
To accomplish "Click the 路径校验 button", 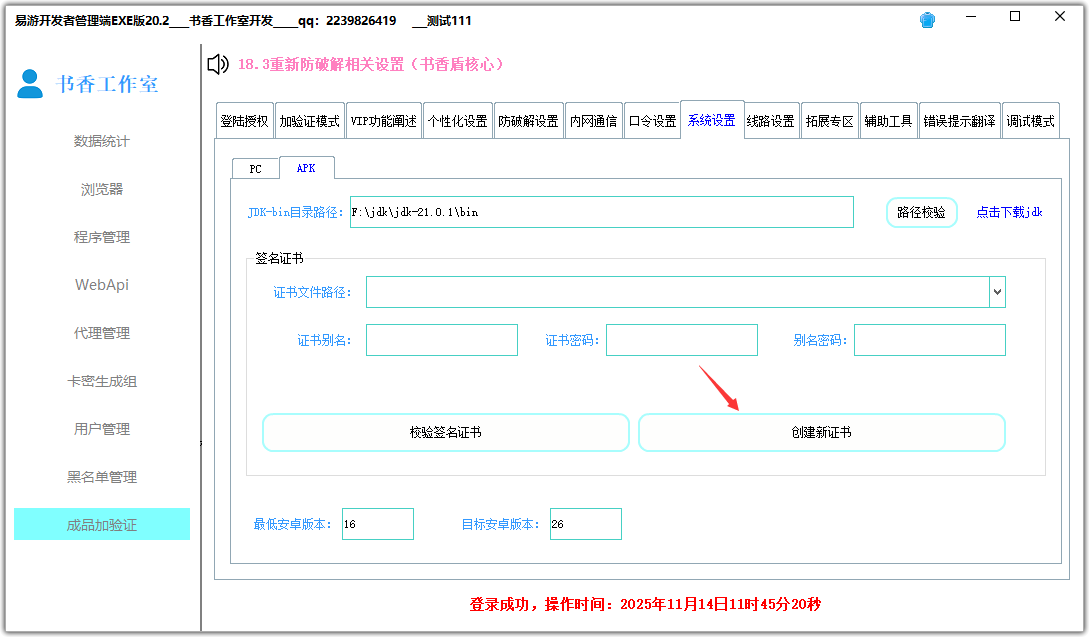I will coord(921,212).
